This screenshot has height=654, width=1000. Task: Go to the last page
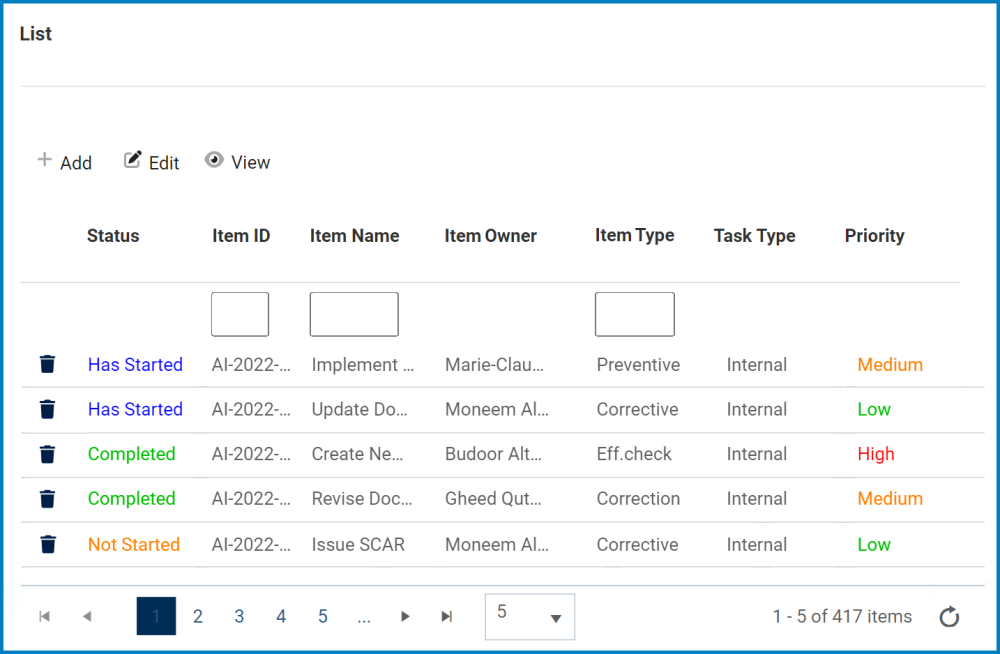click(x=446, y=617)
